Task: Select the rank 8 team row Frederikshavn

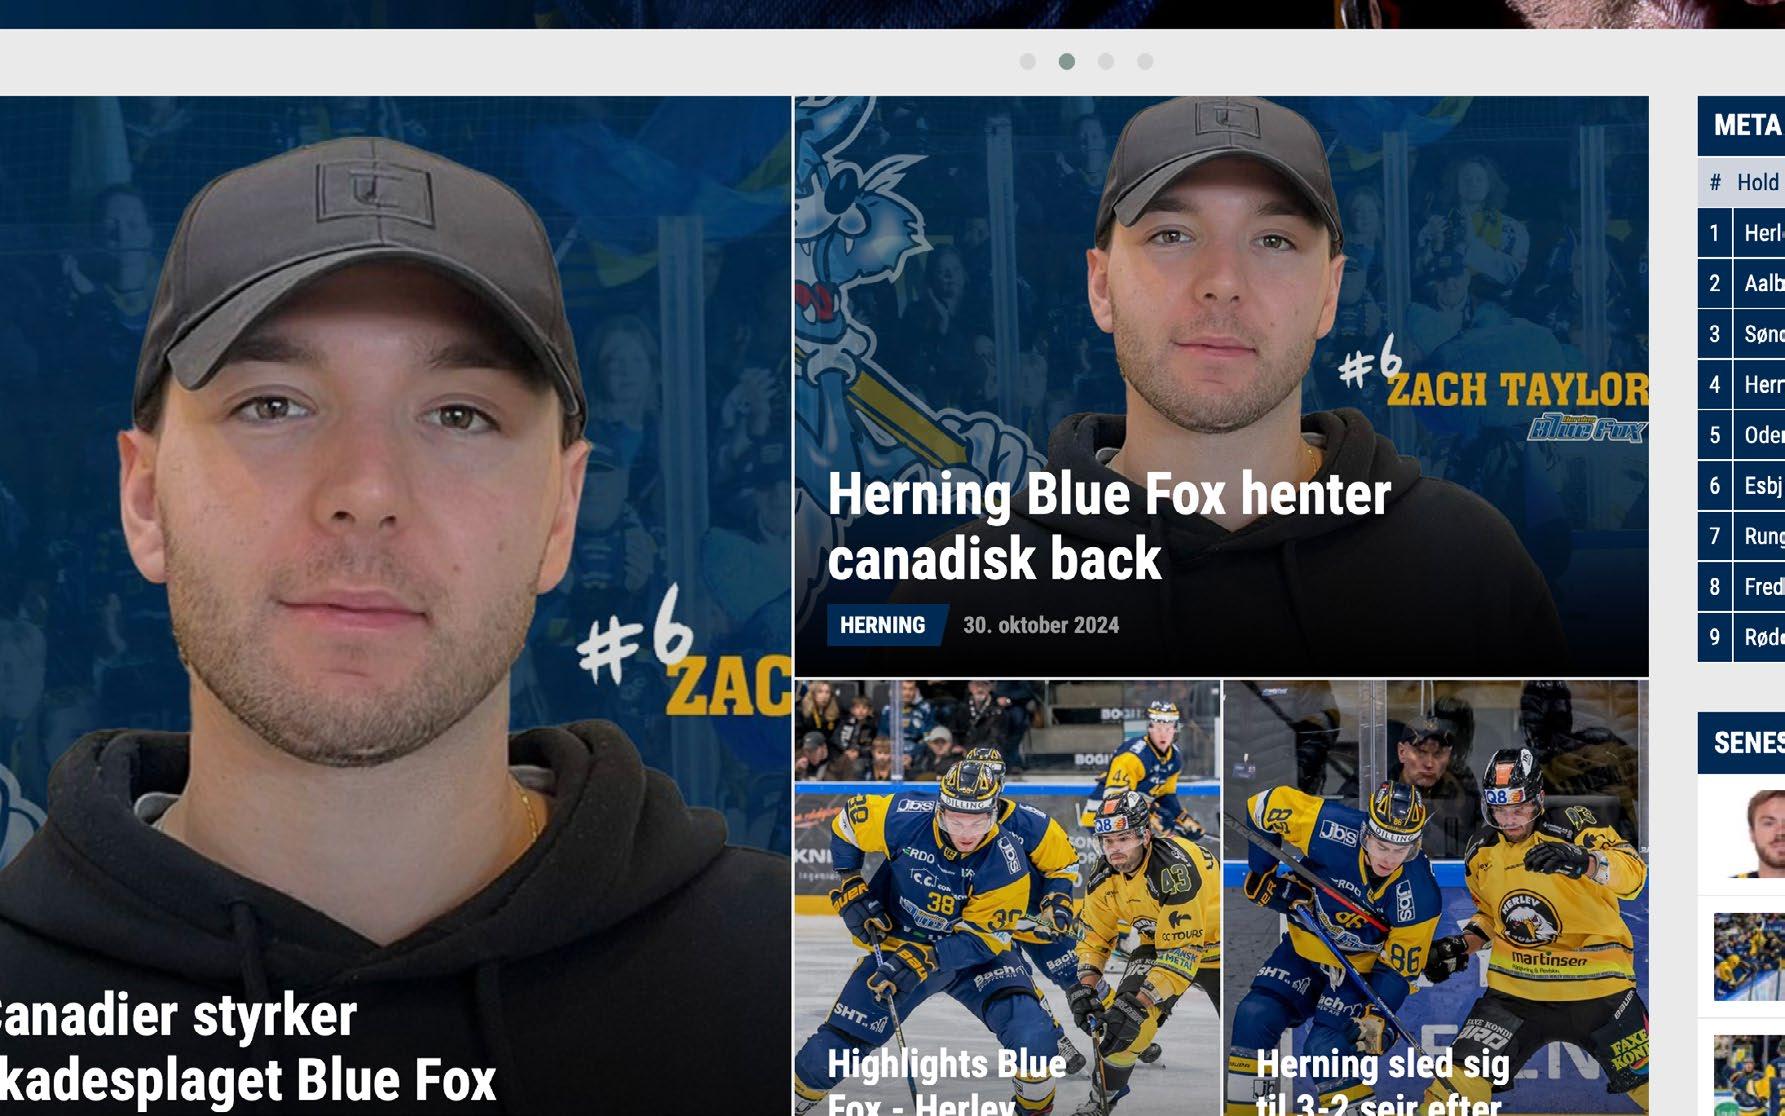Action: (x=1741, y=587)
